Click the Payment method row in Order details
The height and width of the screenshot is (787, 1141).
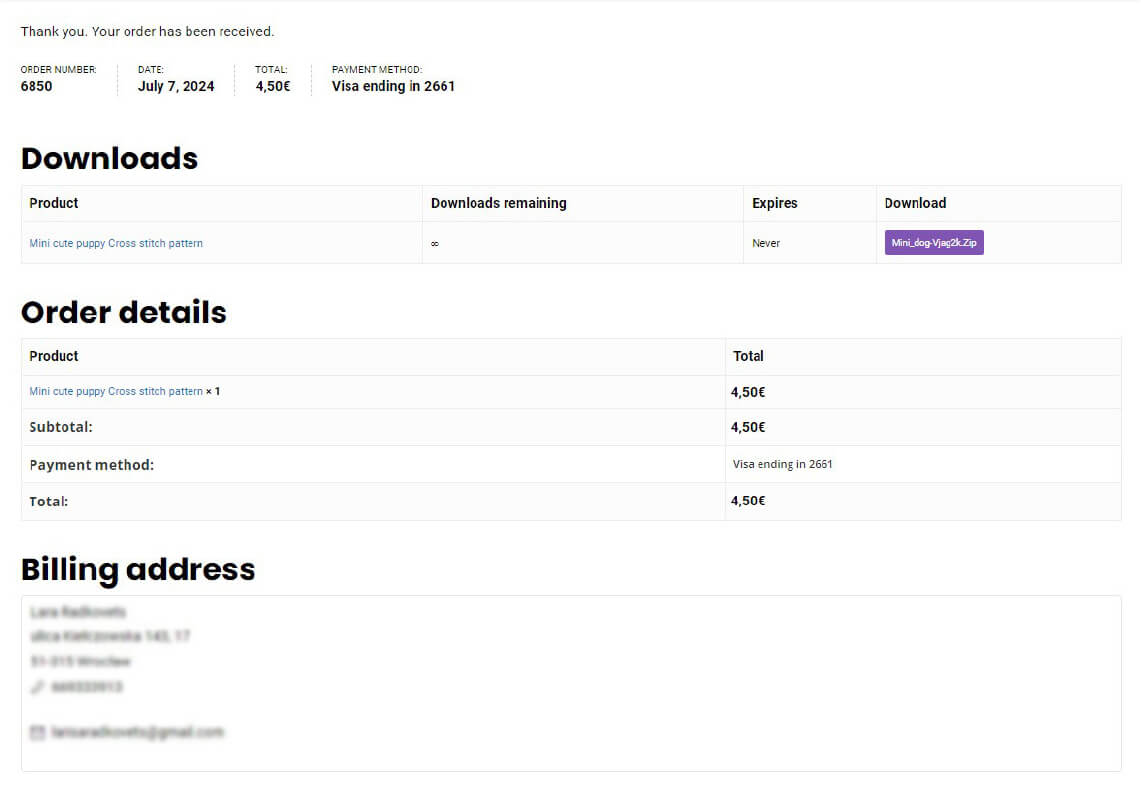click(92, 465)
